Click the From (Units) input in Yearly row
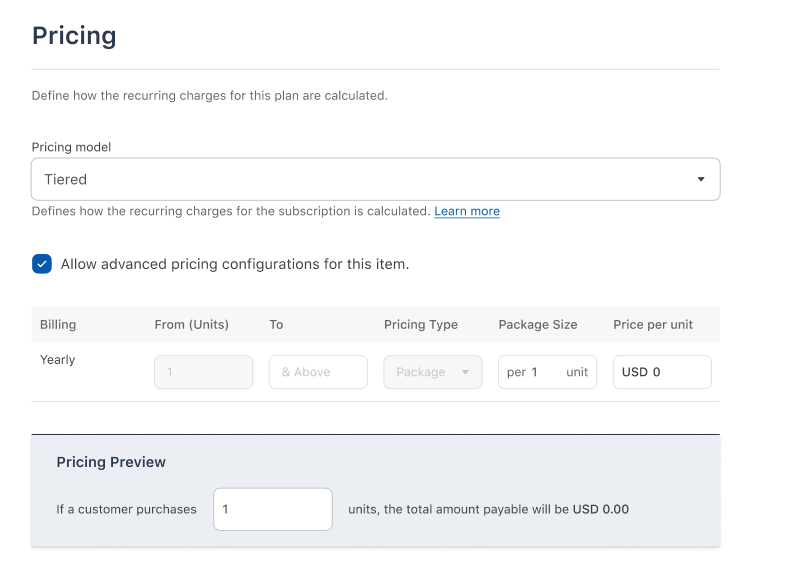The width and height of the screenshot is (804, 576). tap(203, 371)
